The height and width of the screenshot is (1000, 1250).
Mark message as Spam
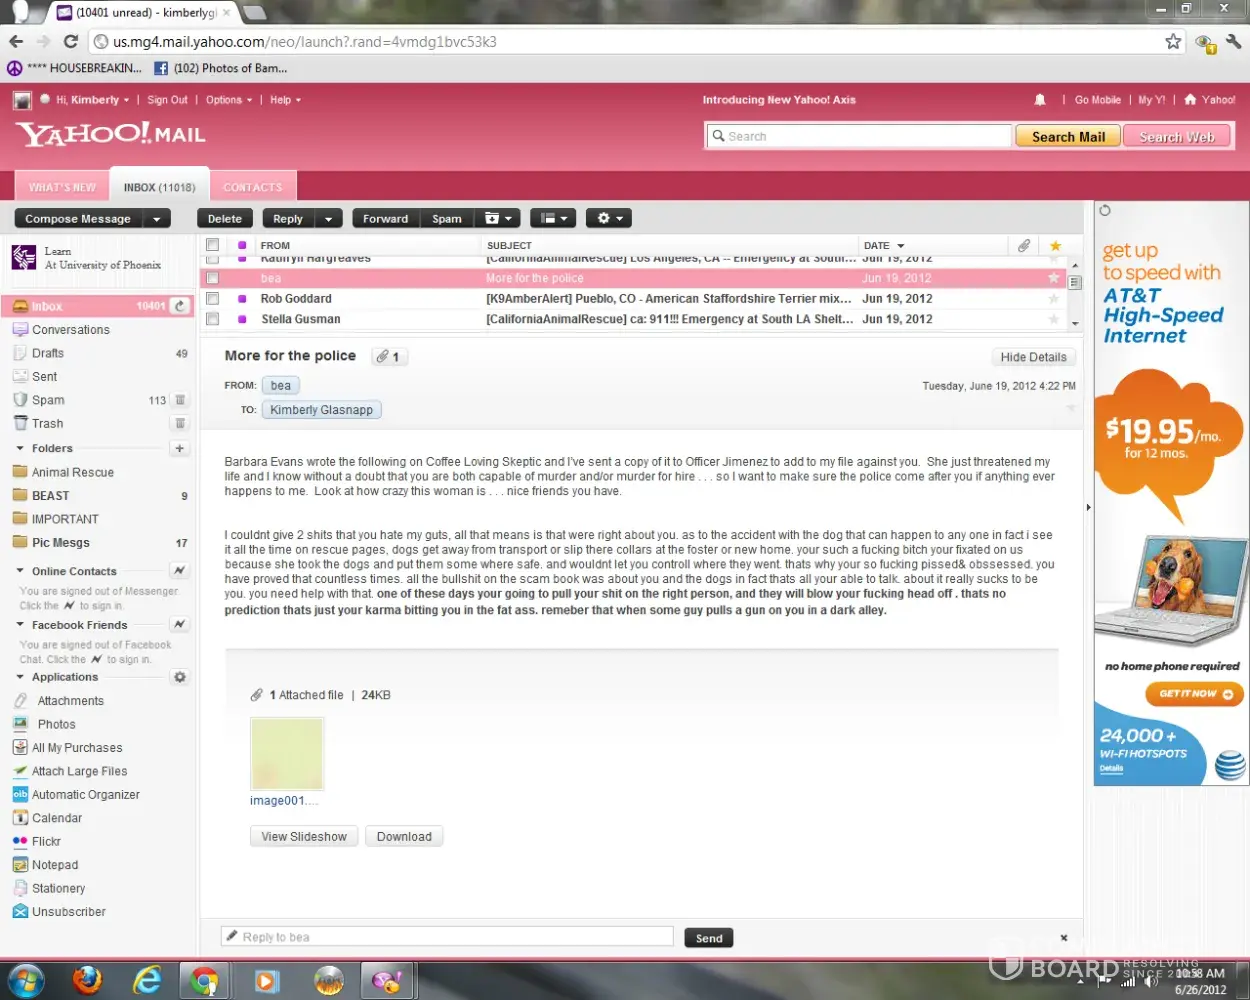(447, 219)
